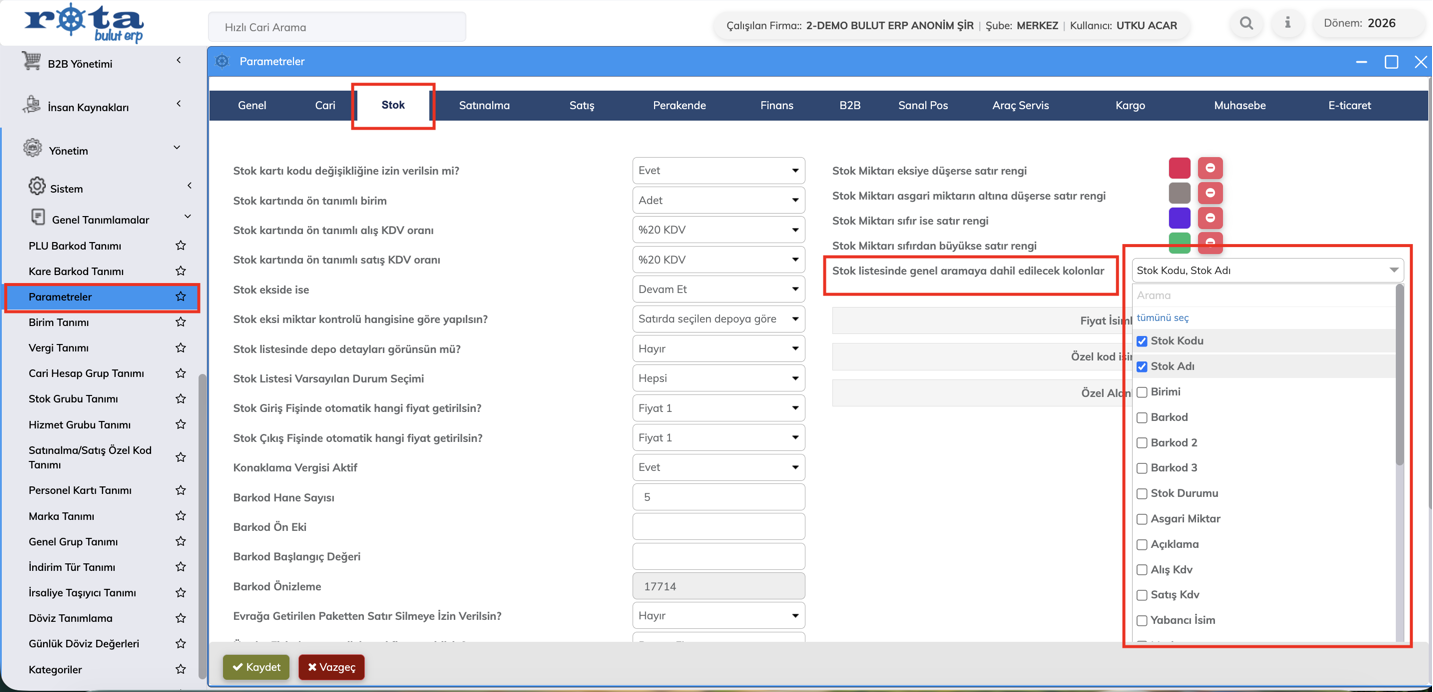Switch to the Satınalma tab
This screenshot has width=1433, height=692.
click(x=484, y=105)
